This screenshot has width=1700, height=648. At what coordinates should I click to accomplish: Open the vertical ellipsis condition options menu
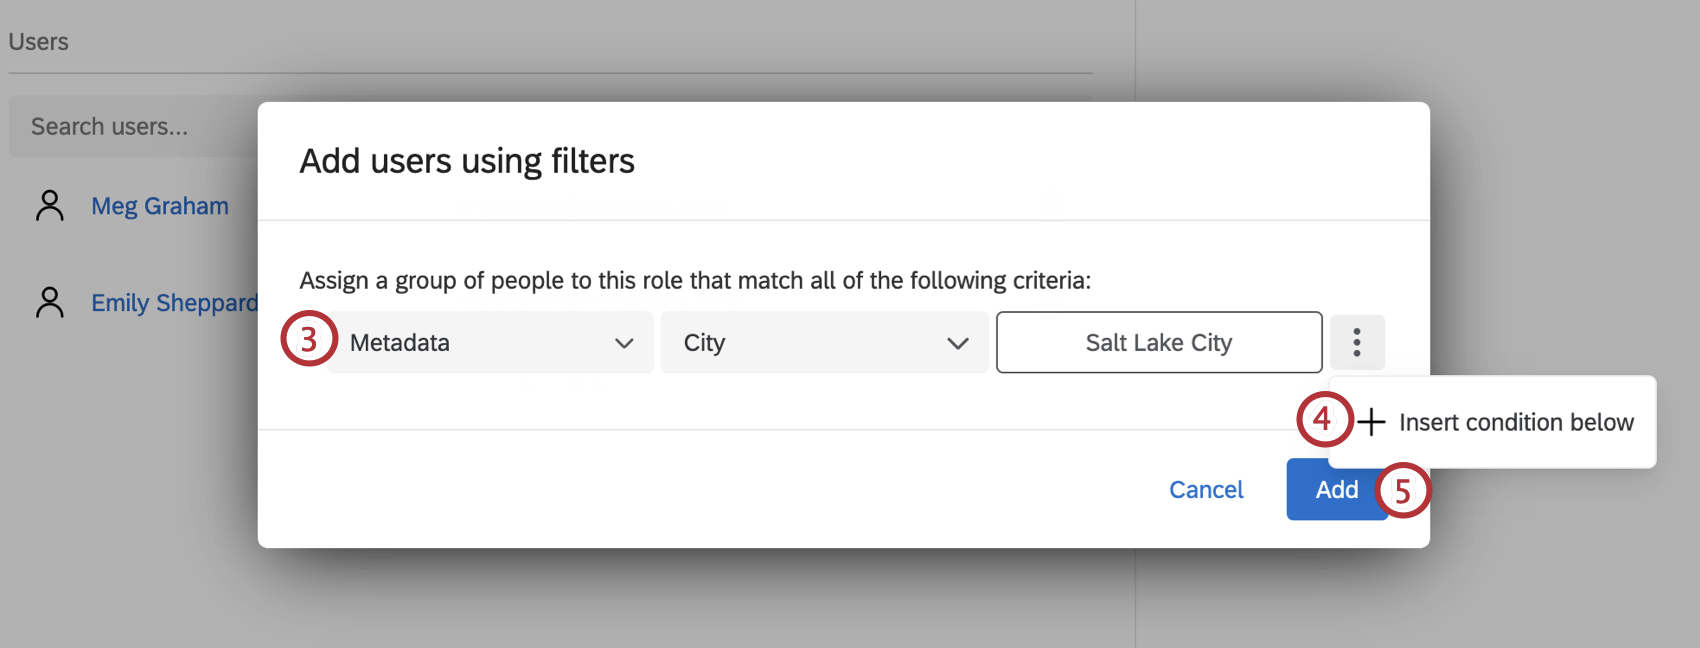click(1357, 342)
